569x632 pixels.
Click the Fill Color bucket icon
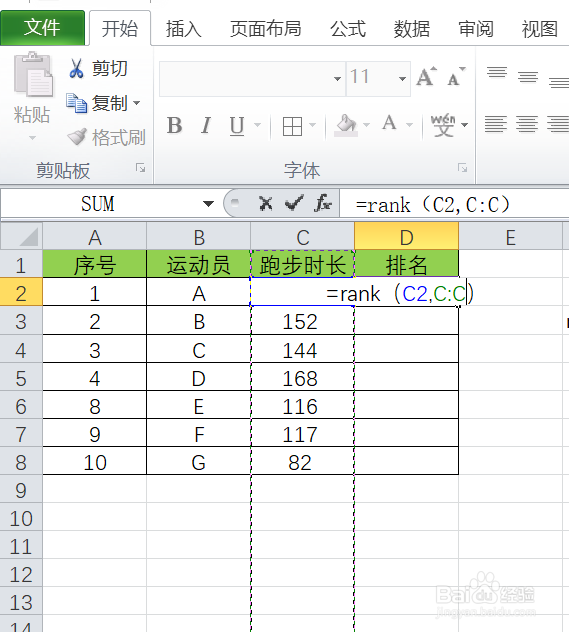click(346, 125)
